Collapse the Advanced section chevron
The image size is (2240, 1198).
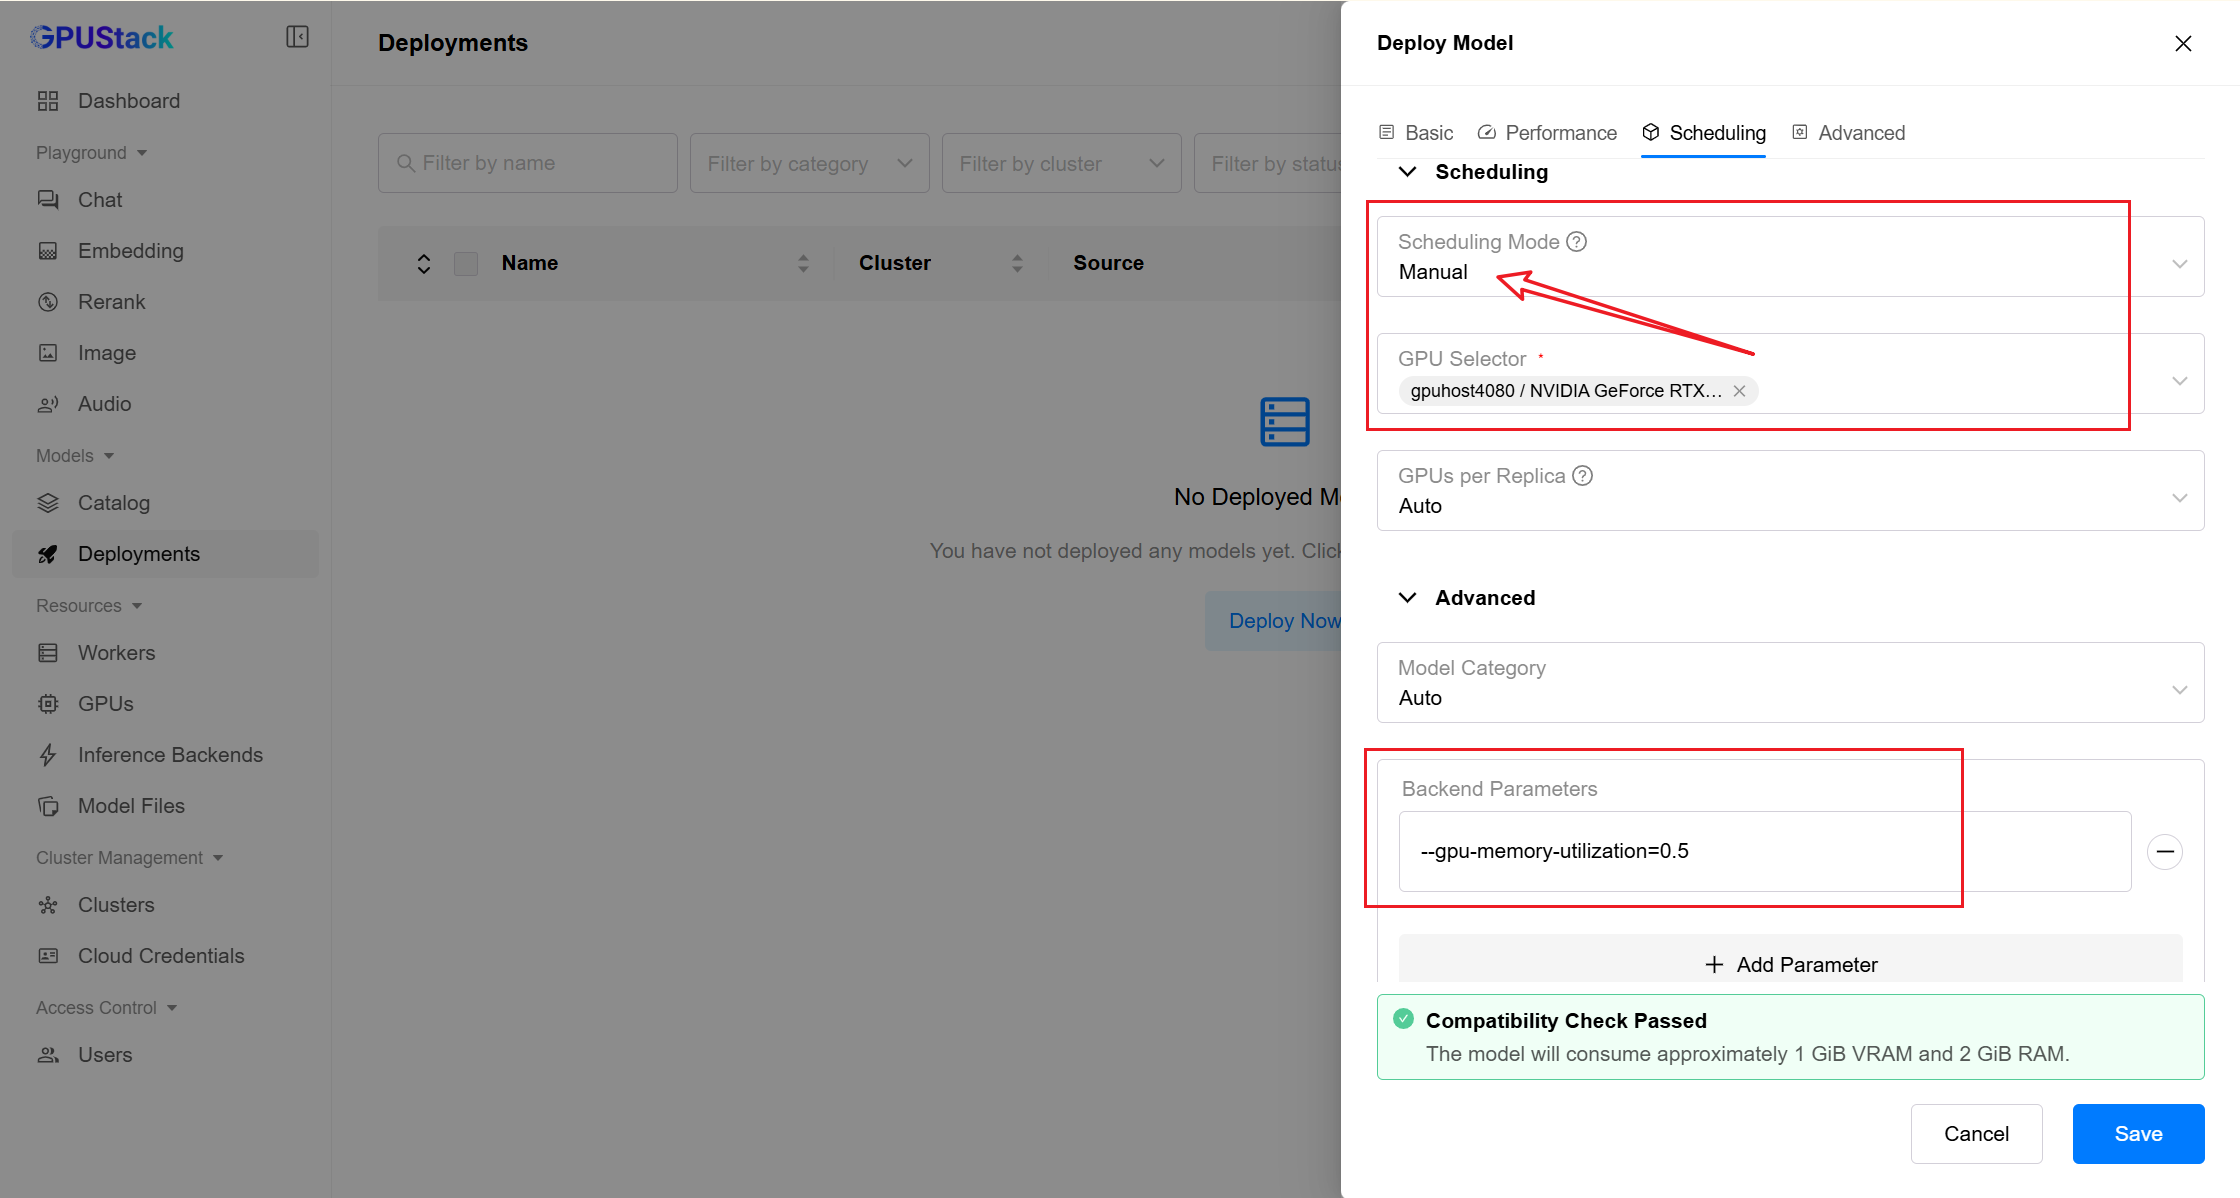1408,598
